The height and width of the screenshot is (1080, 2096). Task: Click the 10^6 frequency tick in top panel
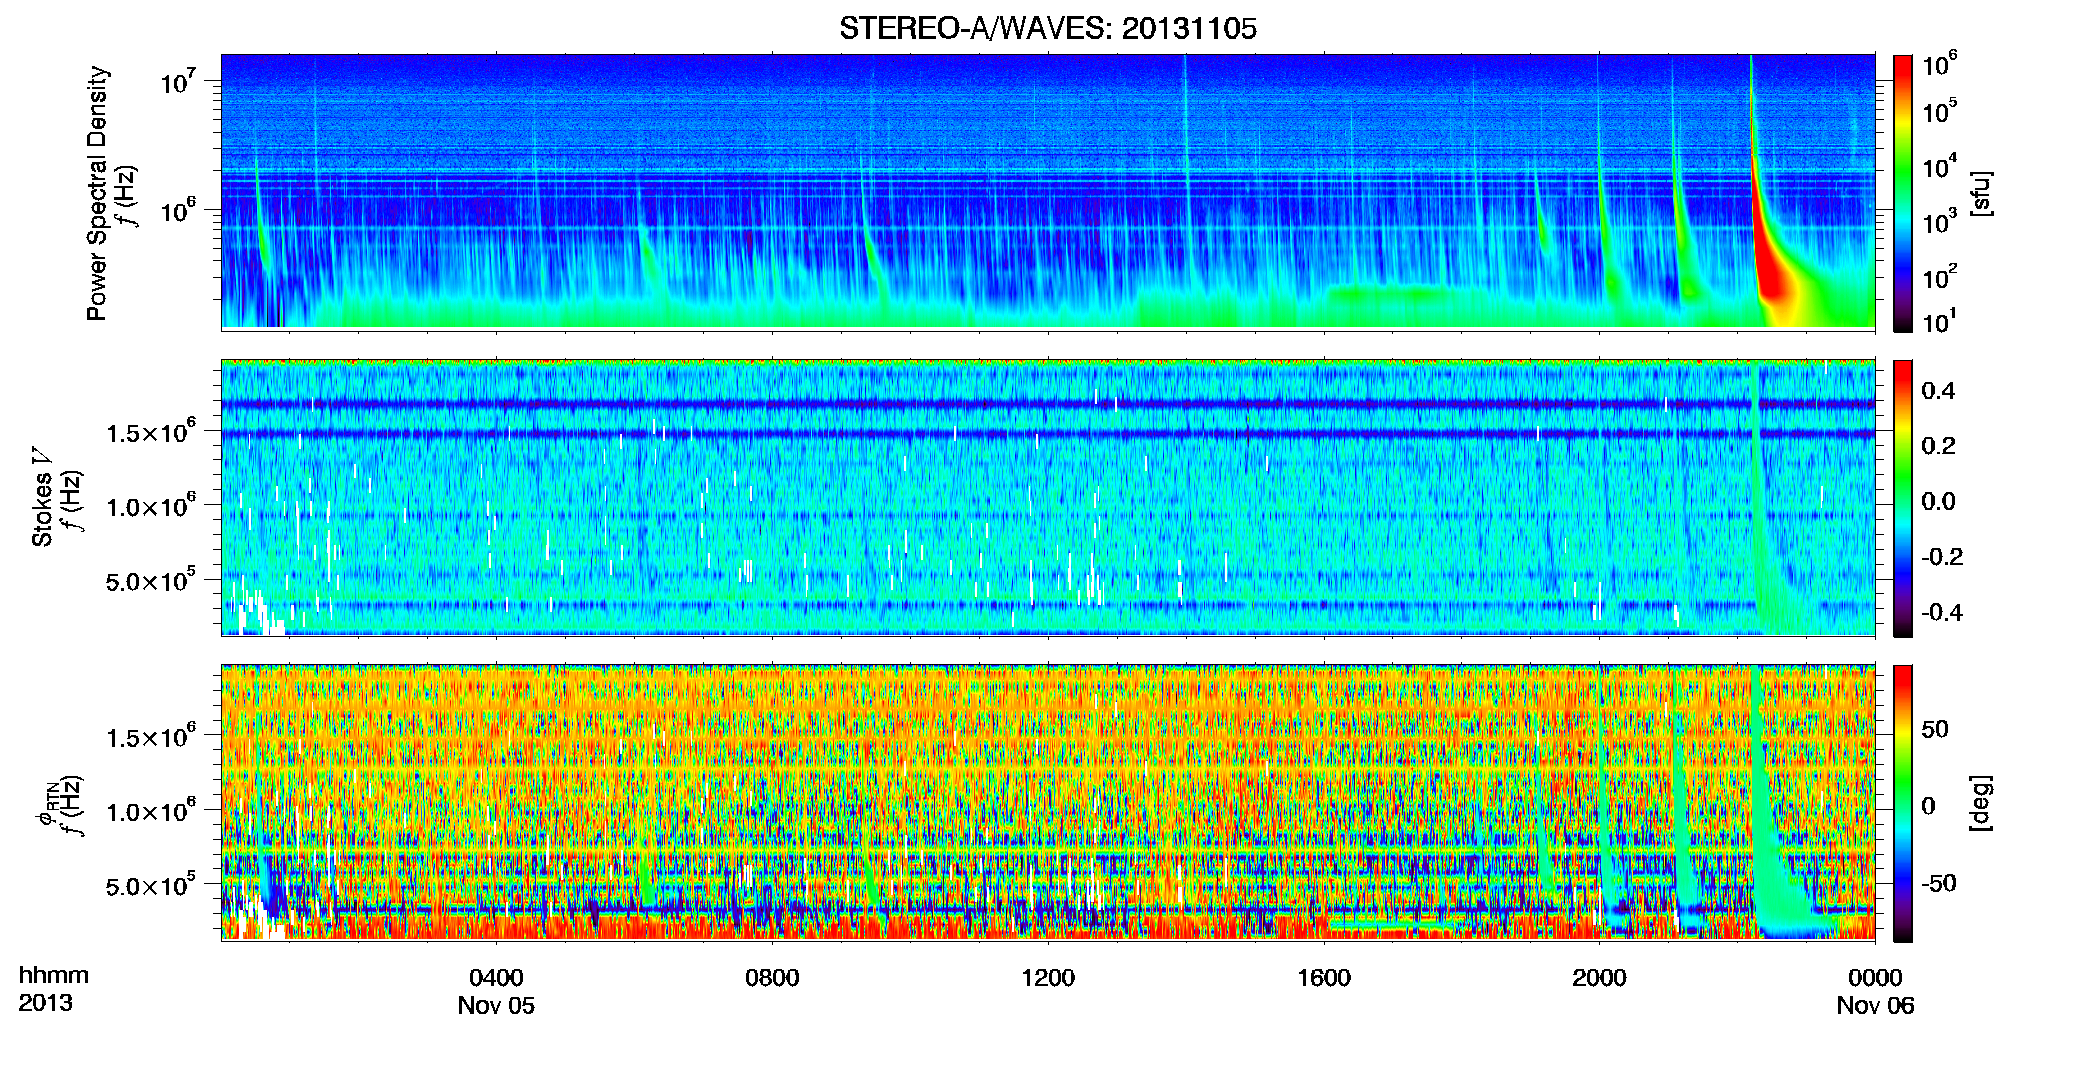pos(178,210)
